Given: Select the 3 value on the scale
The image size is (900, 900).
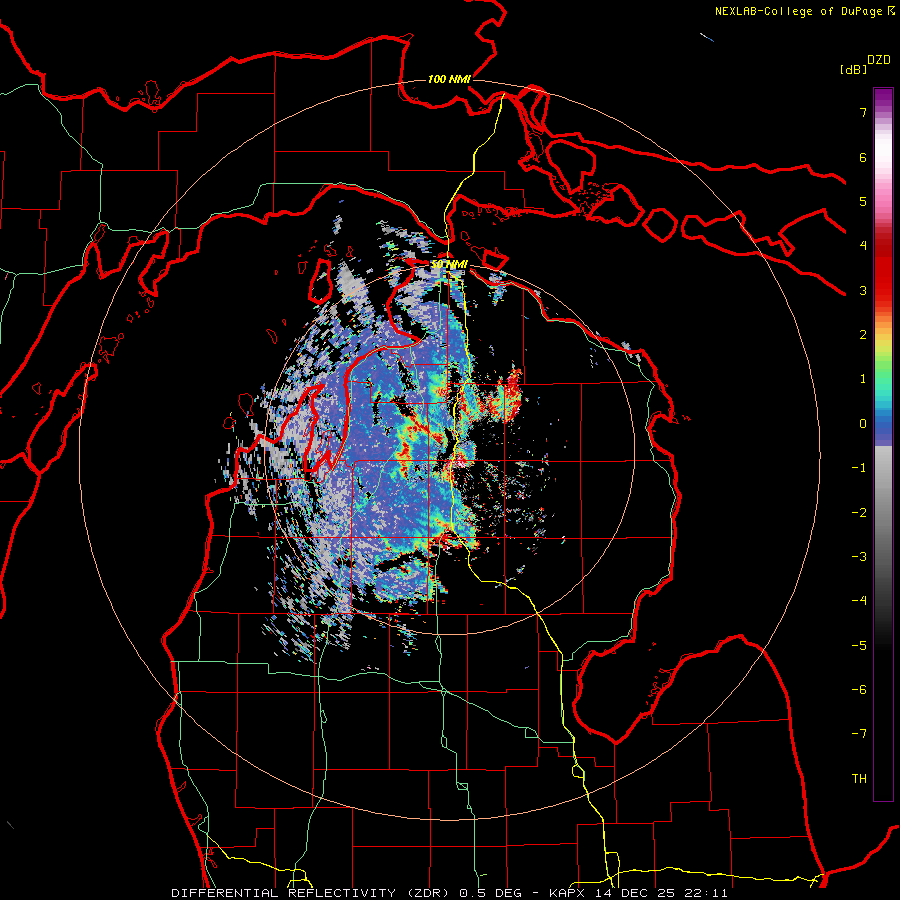Looking at the screenshot, I should click(x=863, y=290).
